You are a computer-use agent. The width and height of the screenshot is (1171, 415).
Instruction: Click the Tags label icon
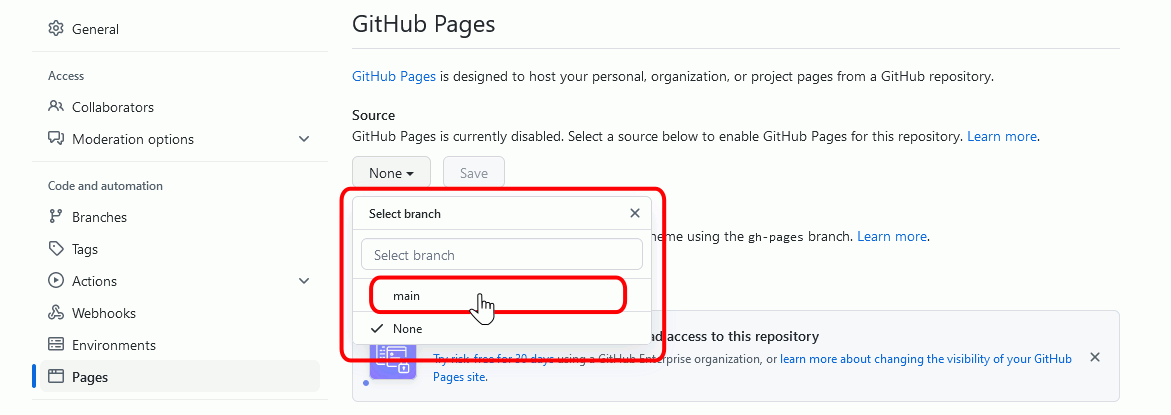pos(55,249)
